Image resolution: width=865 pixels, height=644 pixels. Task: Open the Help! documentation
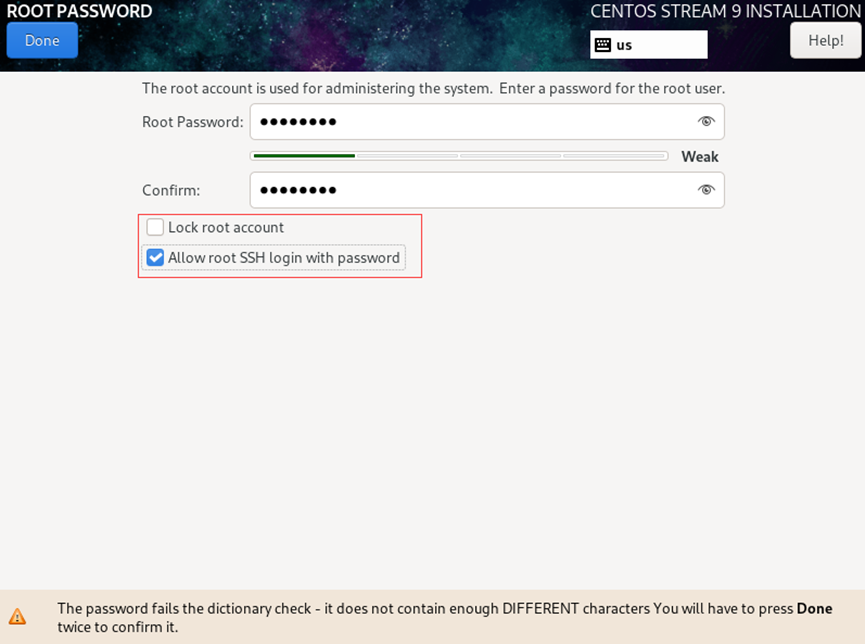tap(825, 40)
